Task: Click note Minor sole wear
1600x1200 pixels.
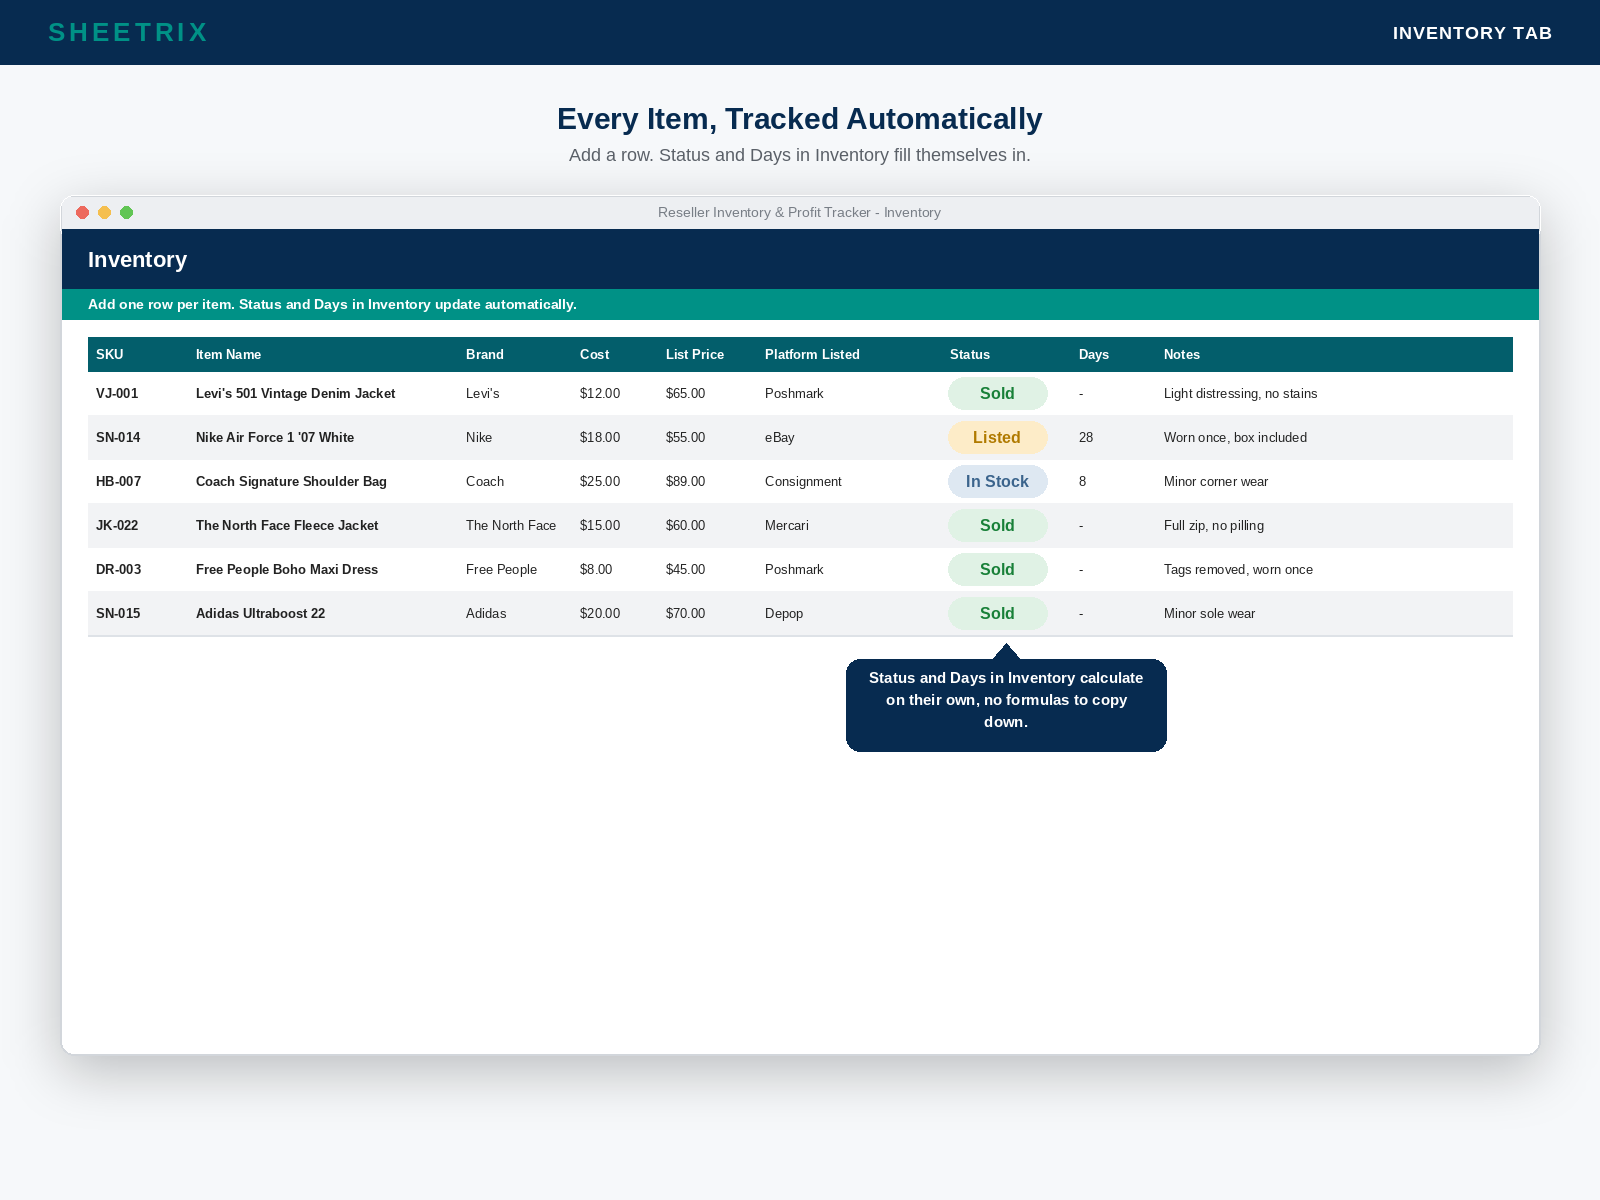Action: point(1209,613)
